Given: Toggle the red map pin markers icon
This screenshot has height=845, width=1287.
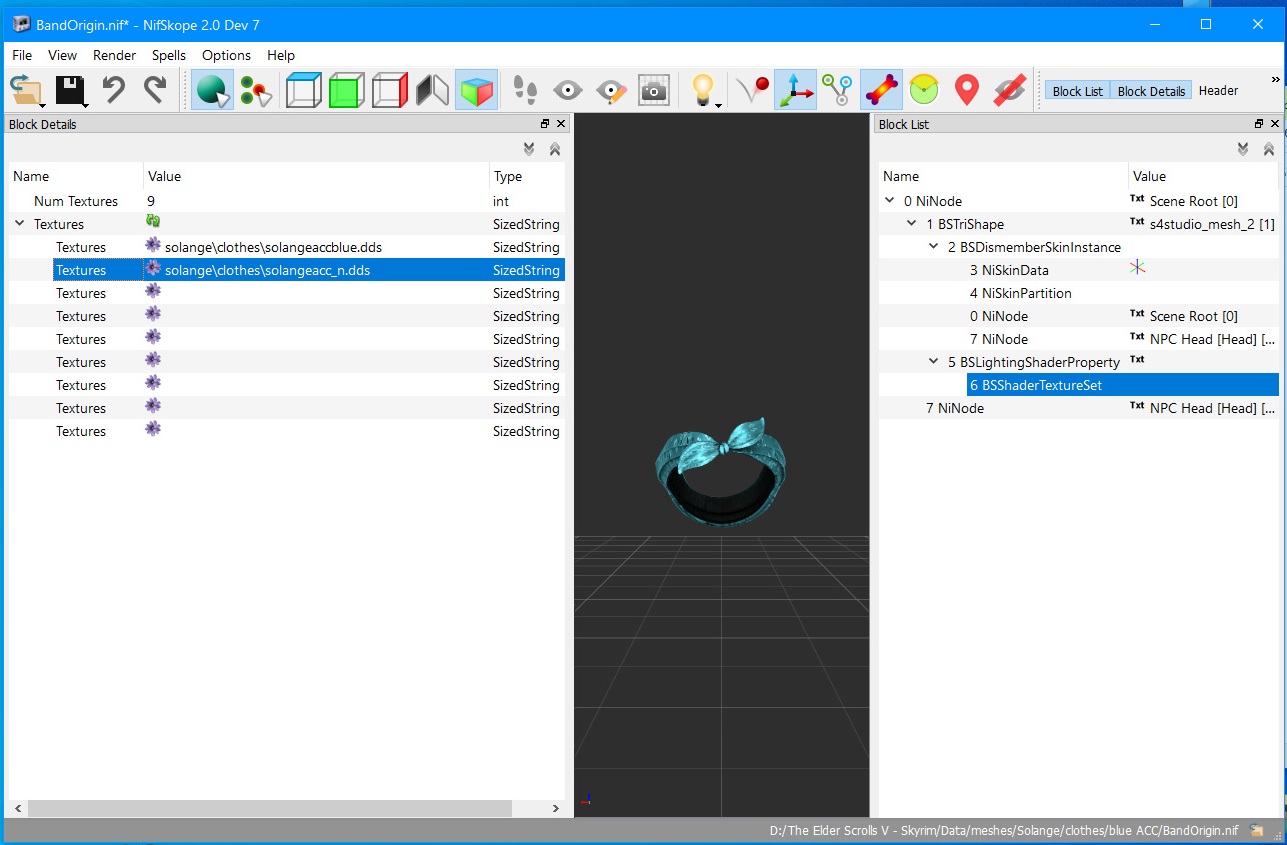Looking at the screenshot, I should (x=966, y=91).
